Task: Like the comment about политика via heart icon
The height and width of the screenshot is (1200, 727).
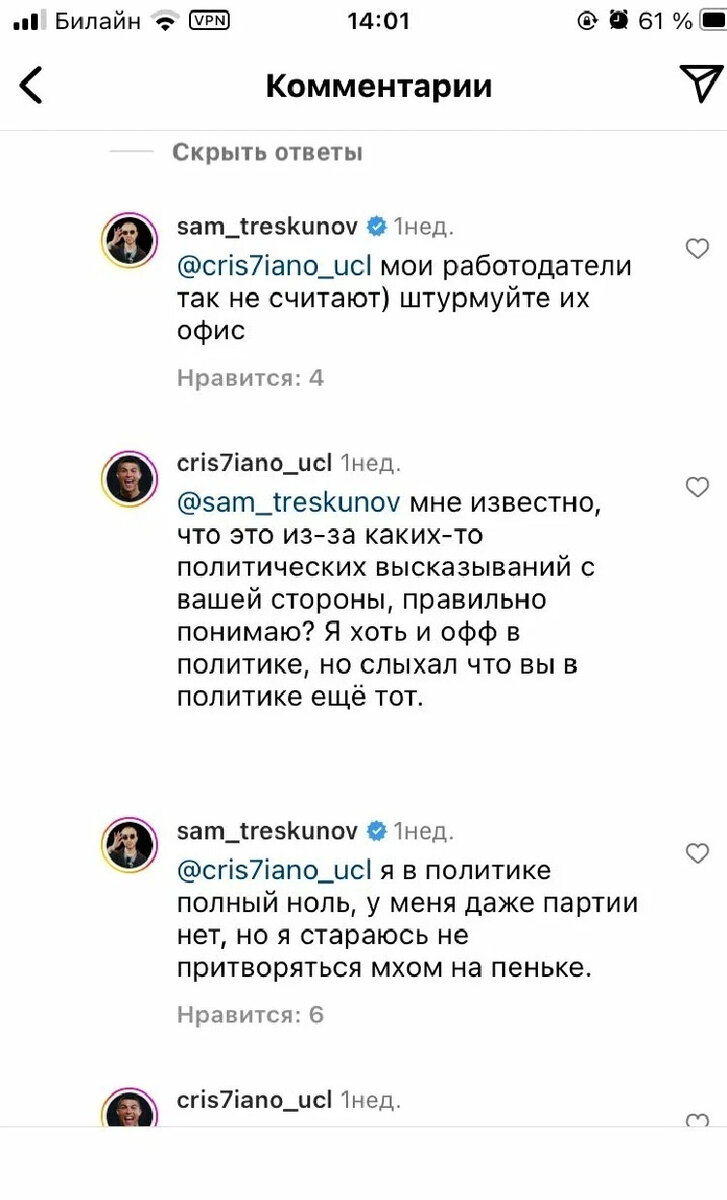Action: pos(697,853)
